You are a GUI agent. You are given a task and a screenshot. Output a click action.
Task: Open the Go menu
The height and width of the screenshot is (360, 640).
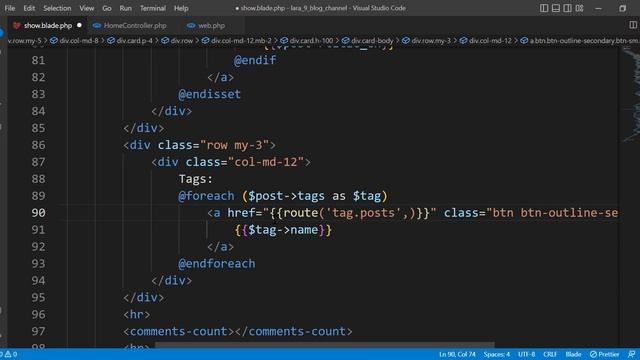click(107, 8)
